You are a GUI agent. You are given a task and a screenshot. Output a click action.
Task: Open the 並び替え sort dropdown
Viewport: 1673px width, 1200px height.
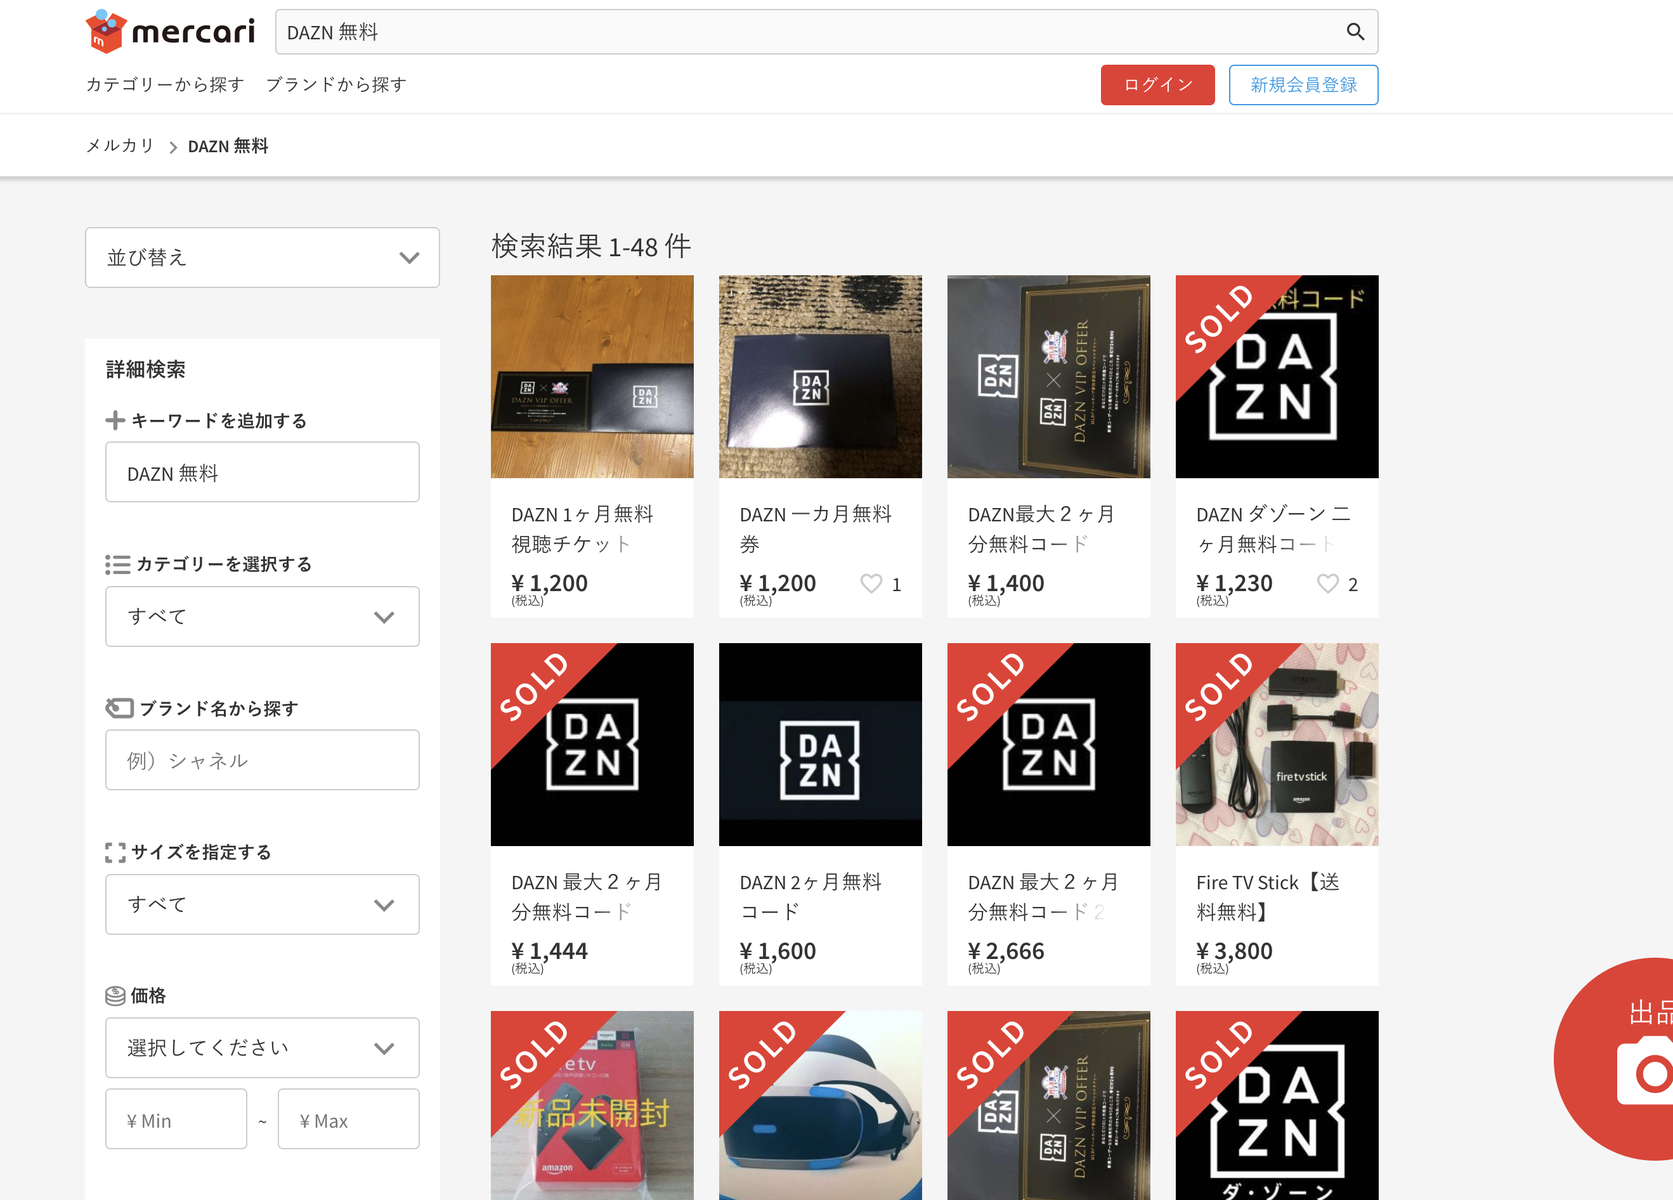pyautogui.click(x=262, y=257)
